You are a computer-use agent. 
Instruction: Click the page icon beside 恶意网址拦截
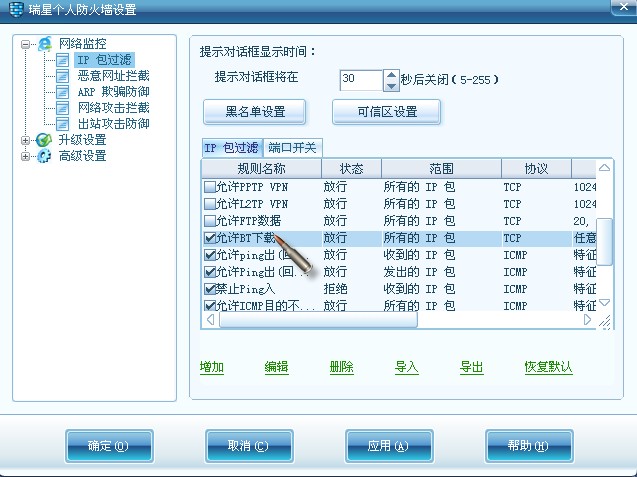pyautogui.click(x=62, y=76)
